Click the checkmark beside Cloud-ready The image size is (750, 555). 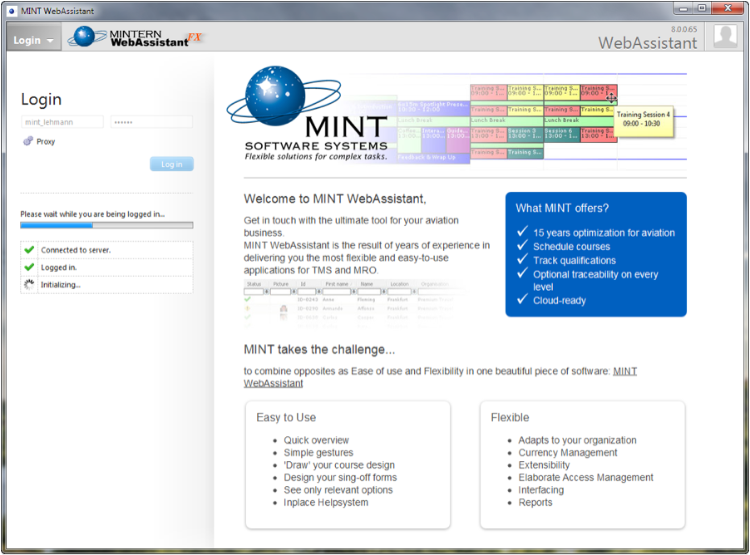pyautogui.click(x=522, y=300)
